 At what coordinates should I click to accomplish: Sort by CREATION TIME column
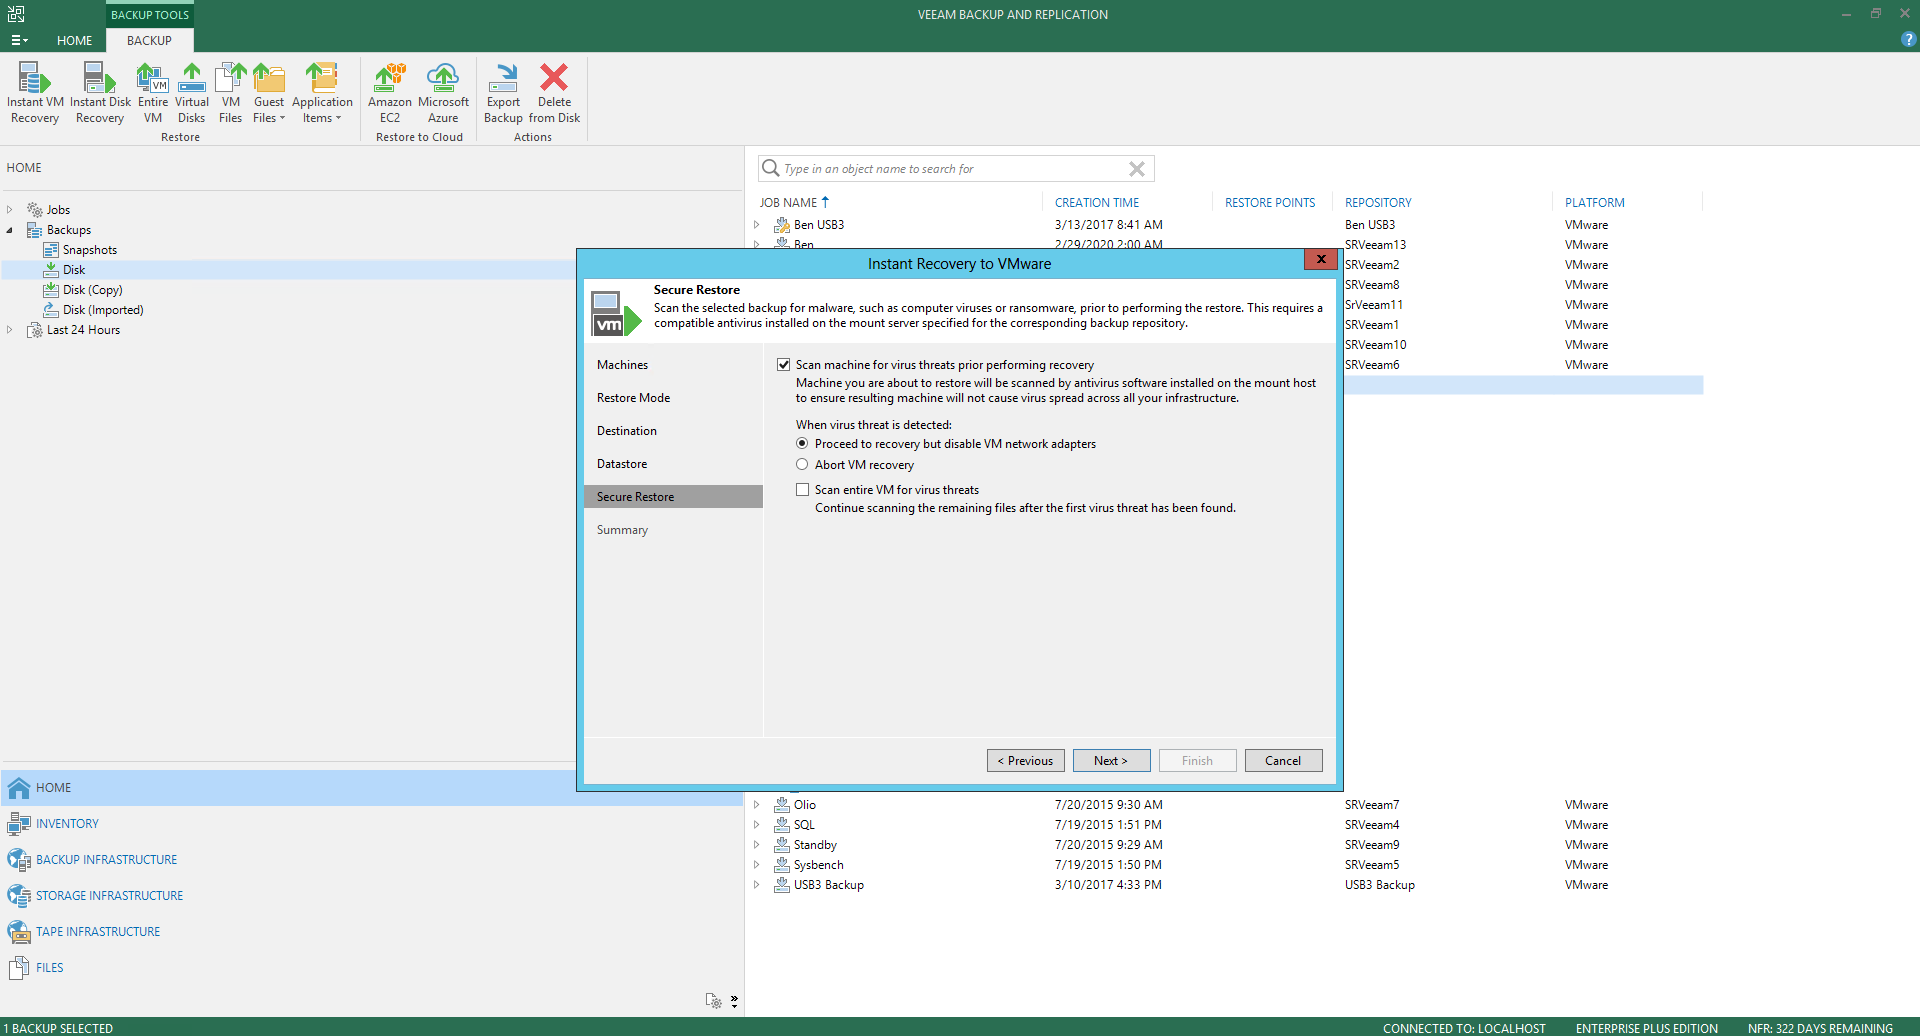click(1097, 203)
